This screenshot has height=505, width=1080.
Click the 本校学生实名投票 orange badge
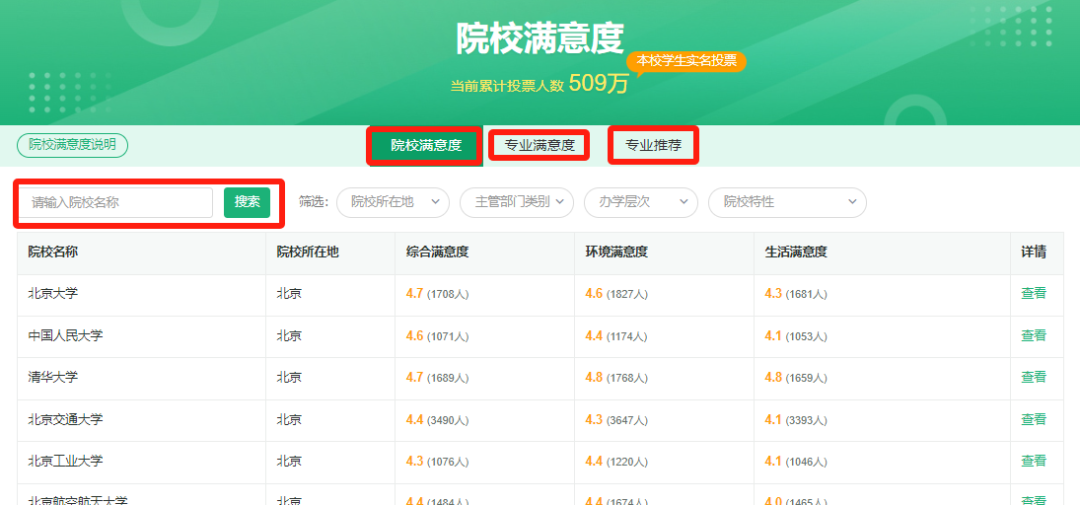coord(687,61)
